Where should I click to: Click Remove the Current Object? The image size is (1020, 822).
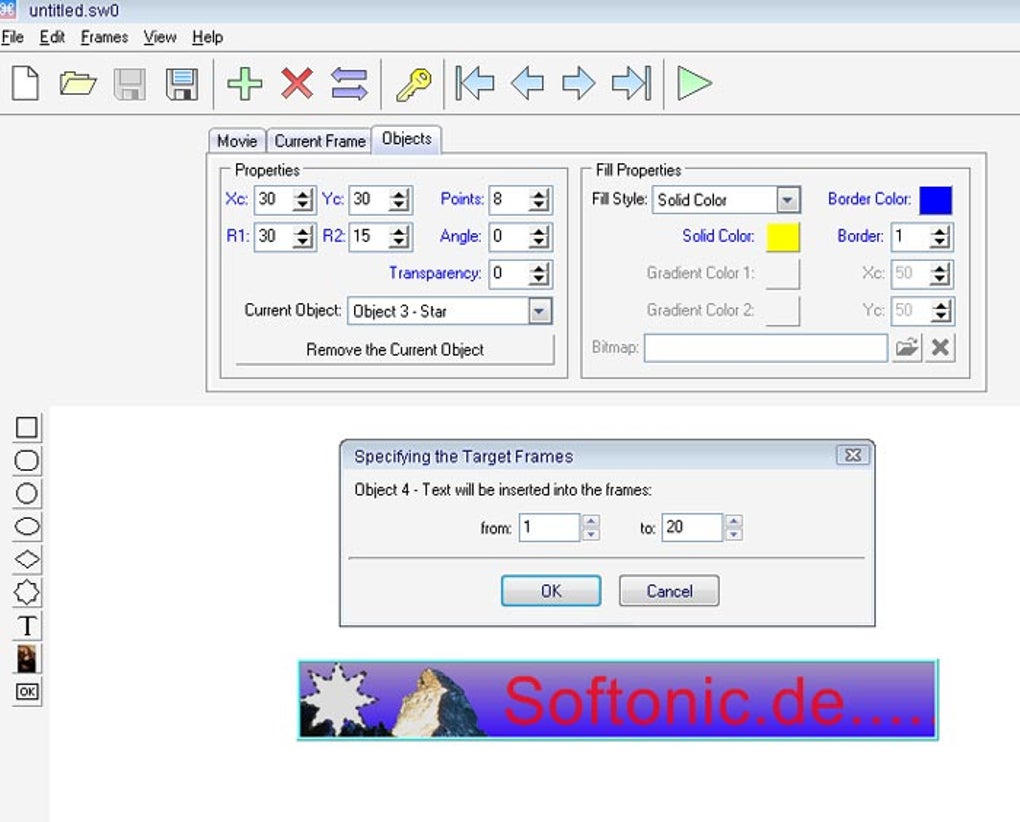pyautogui.click(x=393, y=350)
